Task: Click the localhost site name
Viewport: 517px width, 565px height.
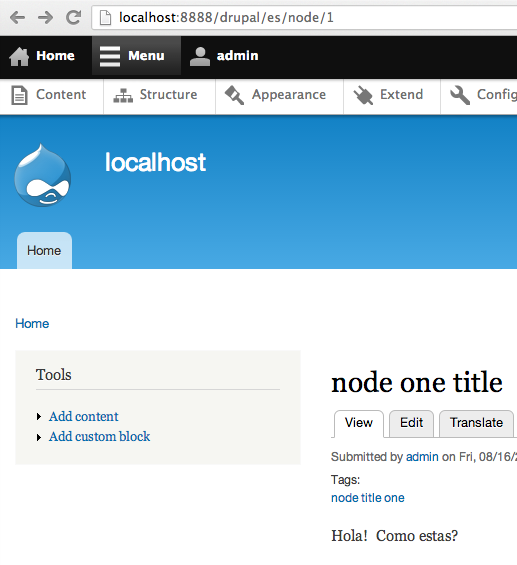Action: [155, 162]
